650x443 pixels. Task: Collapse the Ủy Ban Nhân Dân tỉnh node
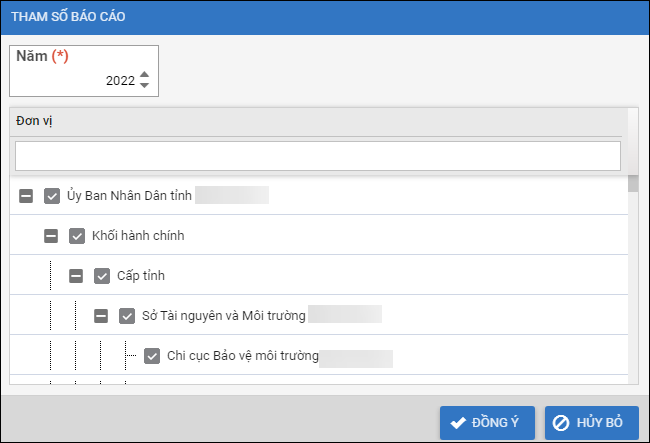[27, 196]
